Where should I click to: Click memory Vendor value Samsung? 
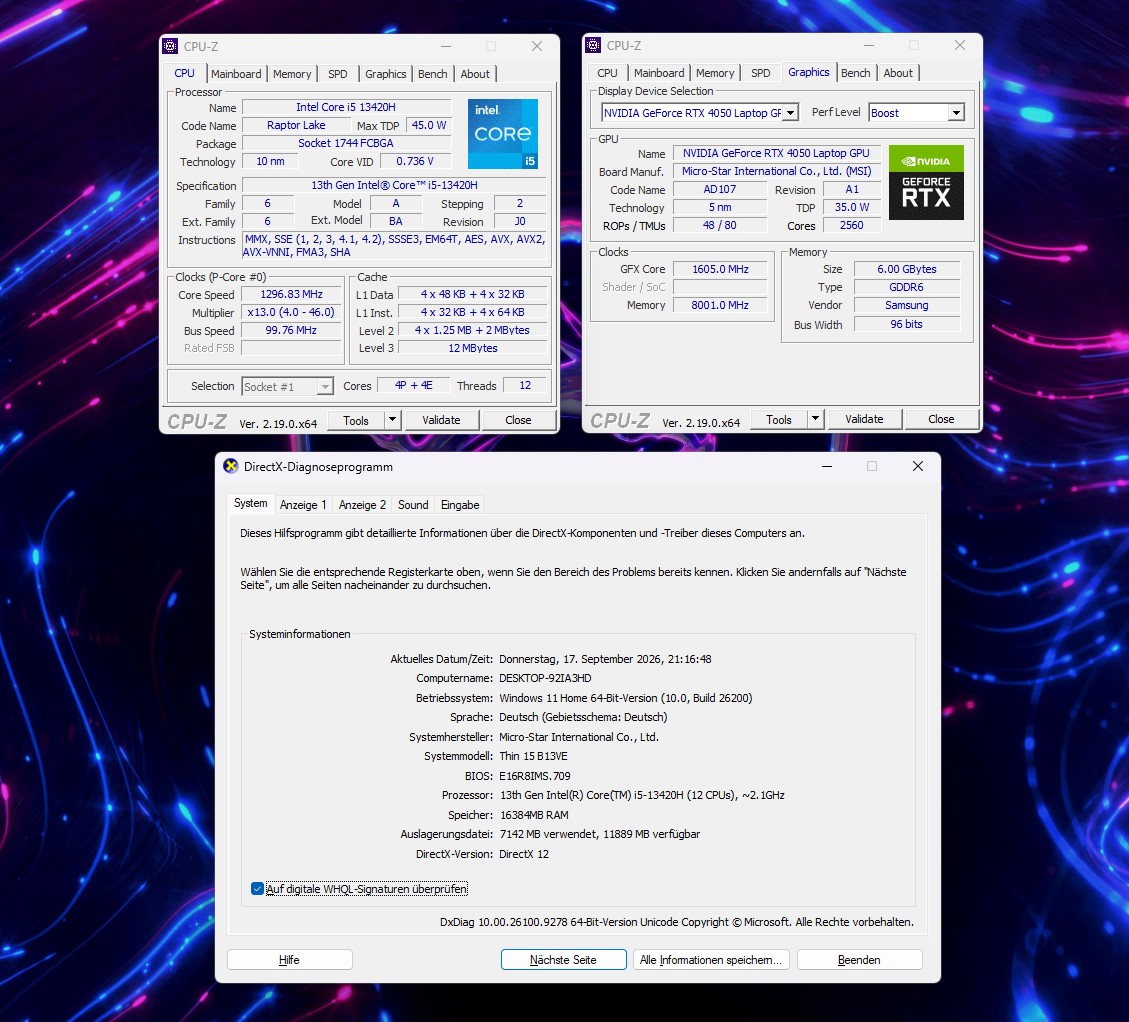click(x=907, y=305)
